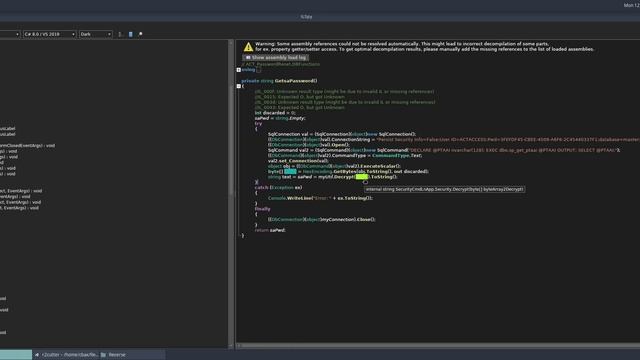Open the partially hidden language dropdown arrow
This screenshot has height=360, width=640.
[17, 34]
